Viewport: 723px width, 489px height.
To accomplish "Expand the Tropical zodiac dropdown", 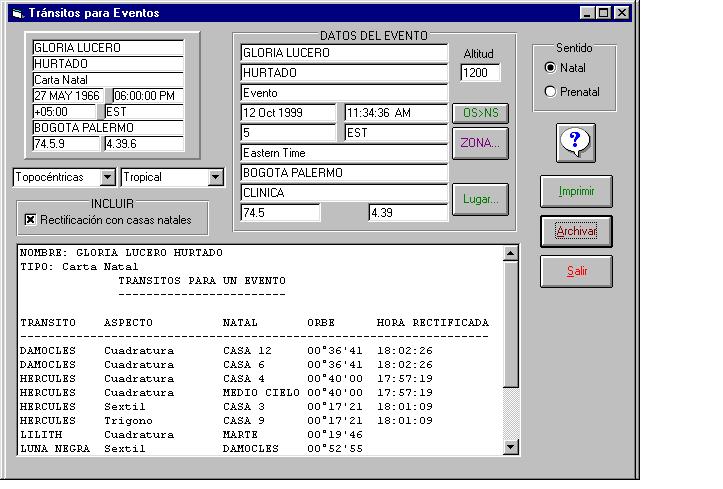I will tap(215, 177).
